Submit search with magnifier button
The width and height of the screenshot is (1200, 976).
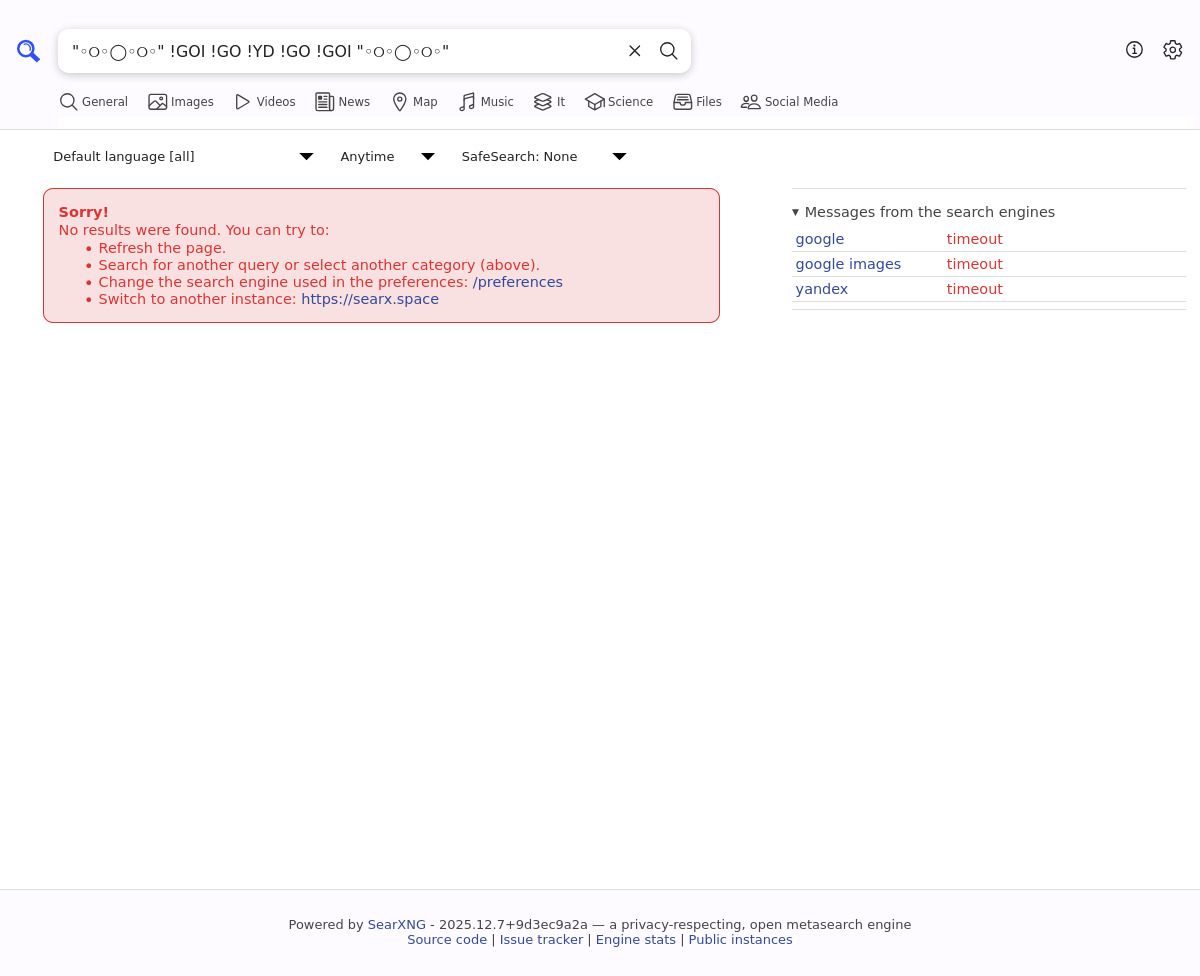[x=669, y=51]
